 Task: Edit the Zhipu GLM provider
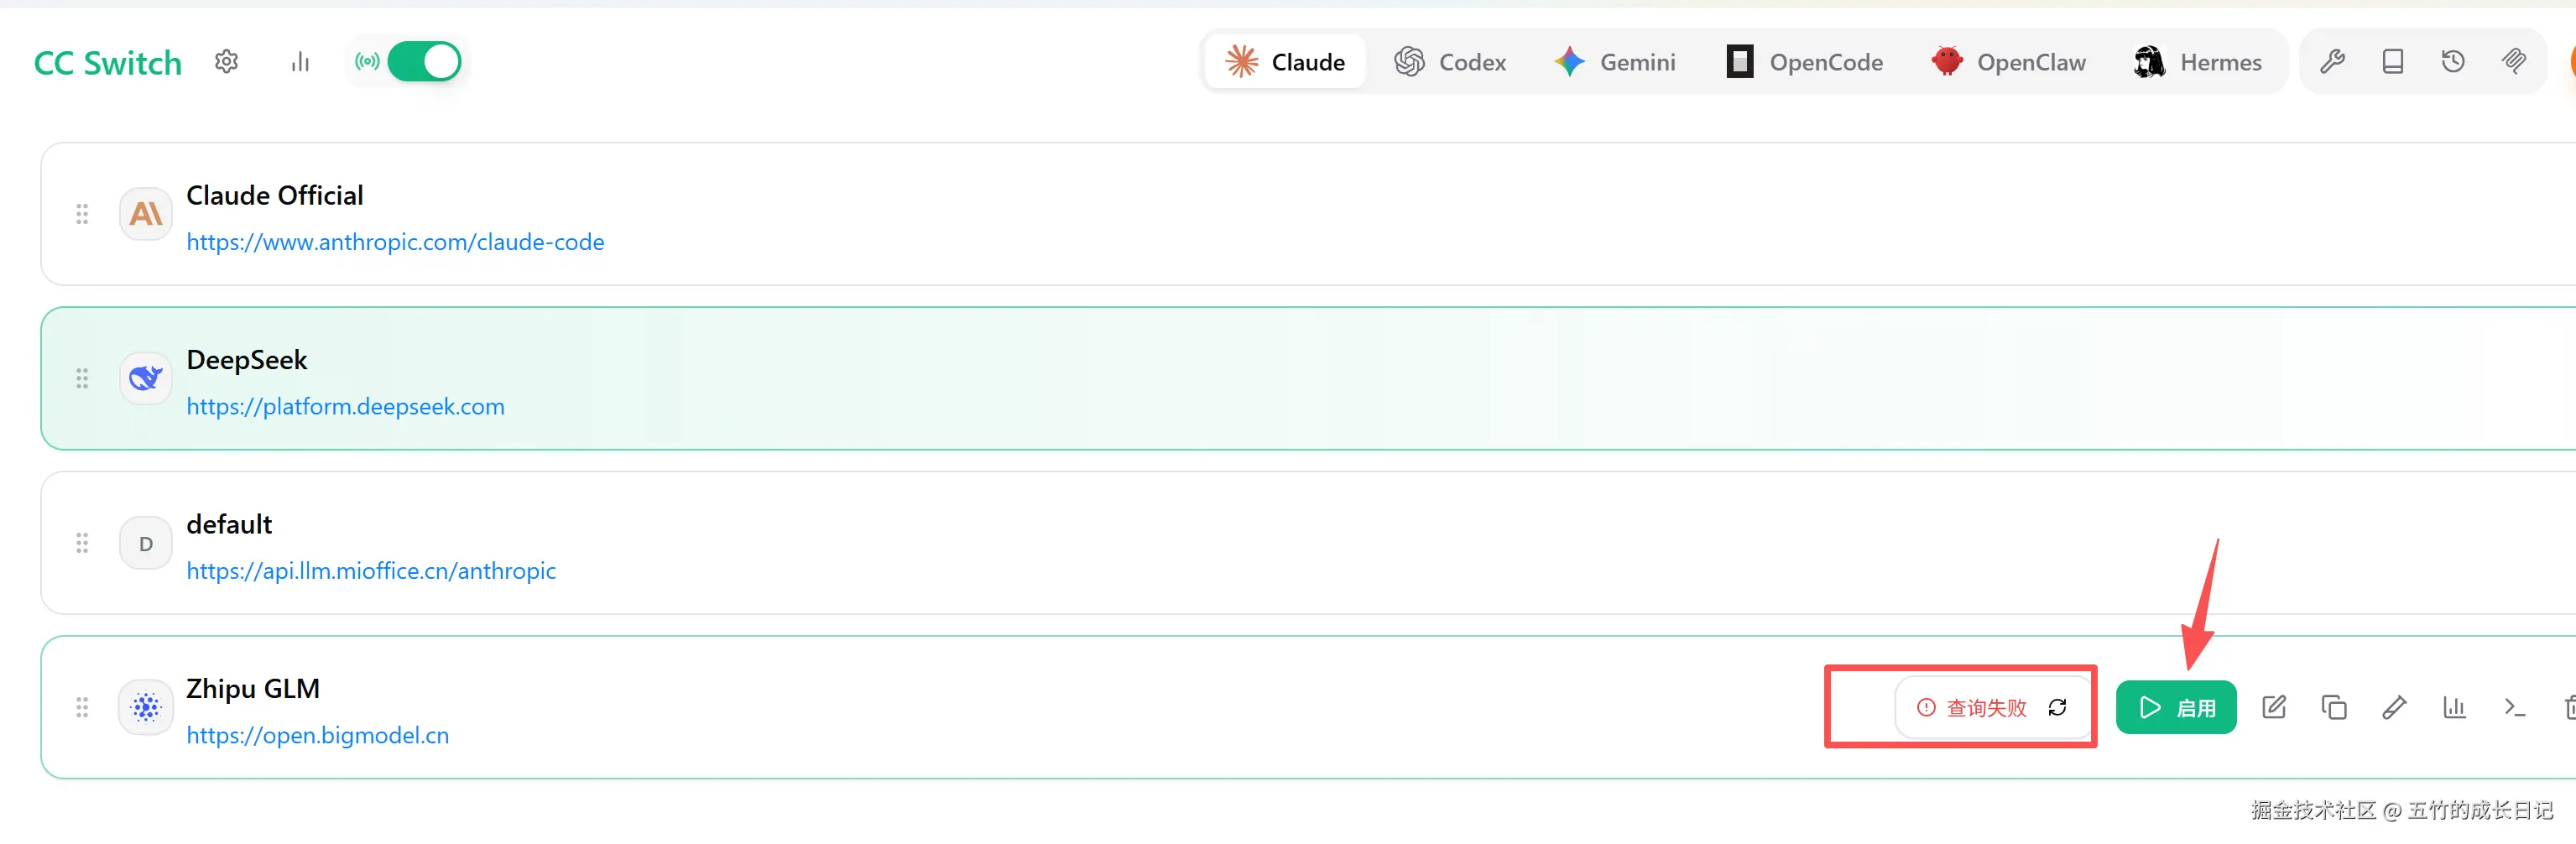(2274, 708)
